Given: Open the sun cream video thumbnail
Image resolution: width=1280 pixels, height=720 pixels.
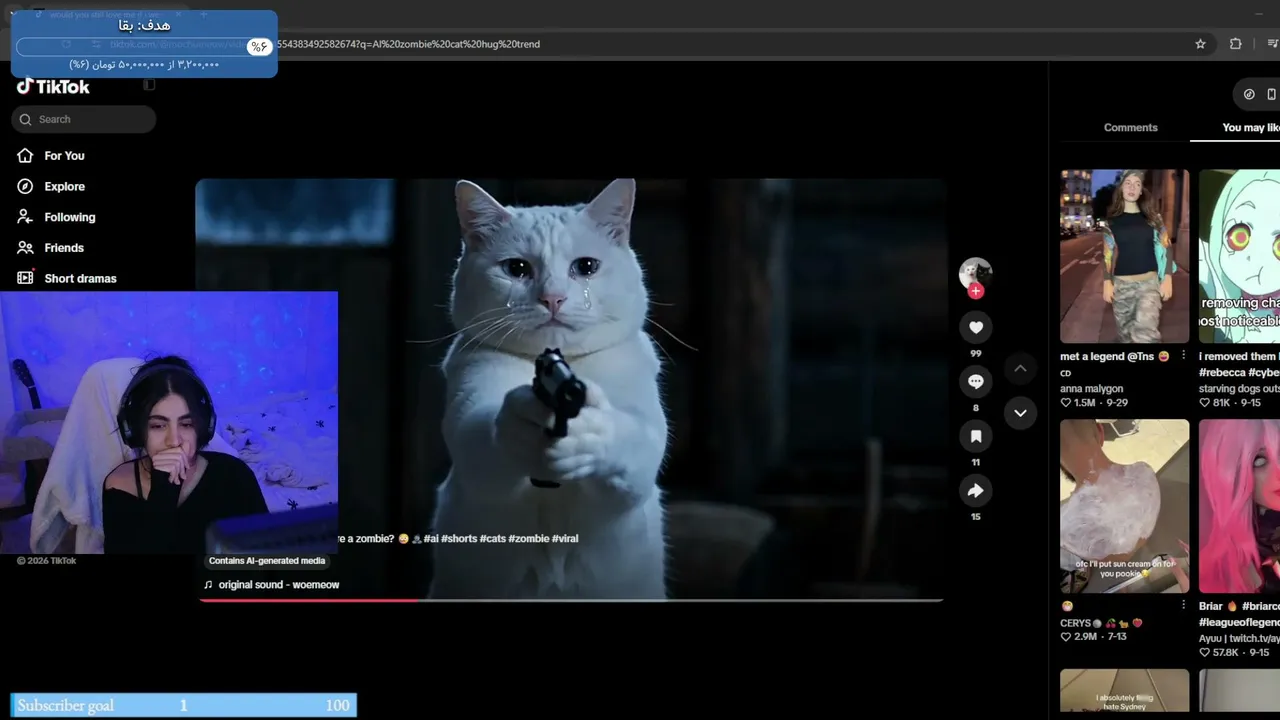Looking at the screenshot, I should 1125,506.
